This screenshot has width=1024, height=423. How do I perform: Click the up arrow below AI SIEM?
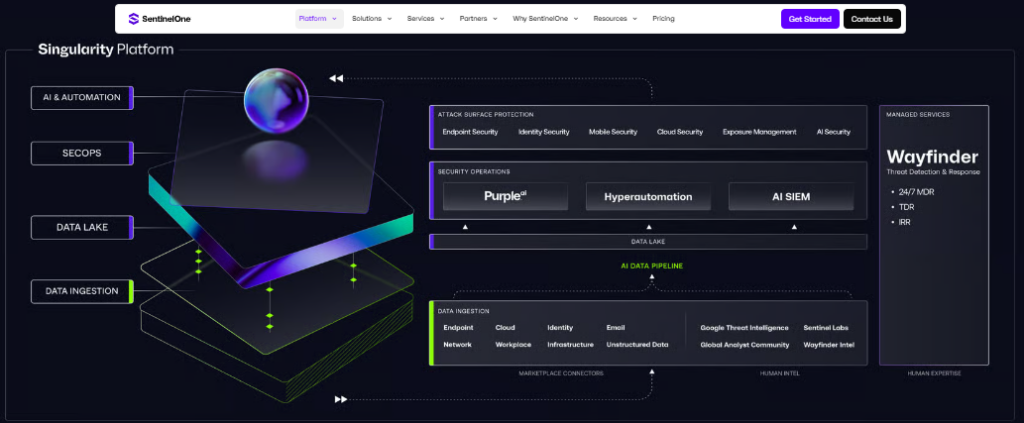(794, 227)
